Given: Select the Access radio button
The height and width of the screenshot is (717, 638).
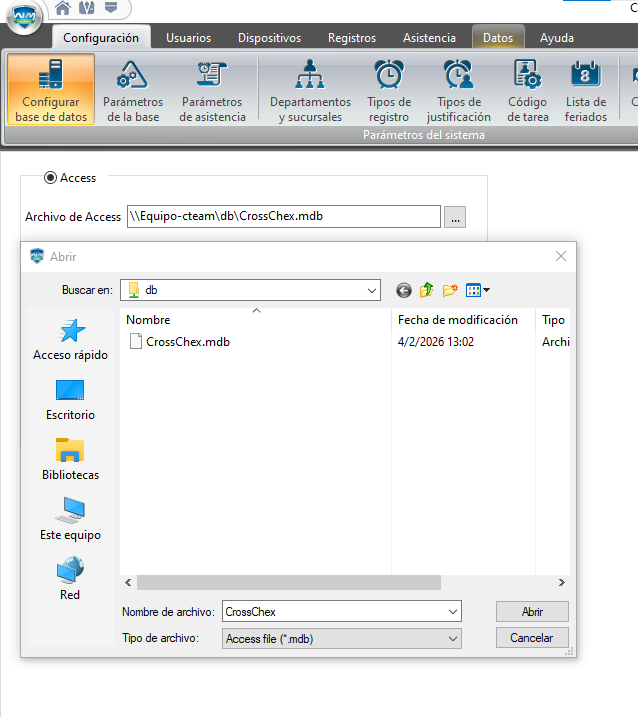Looking at the screenshot, I should 50,177.
